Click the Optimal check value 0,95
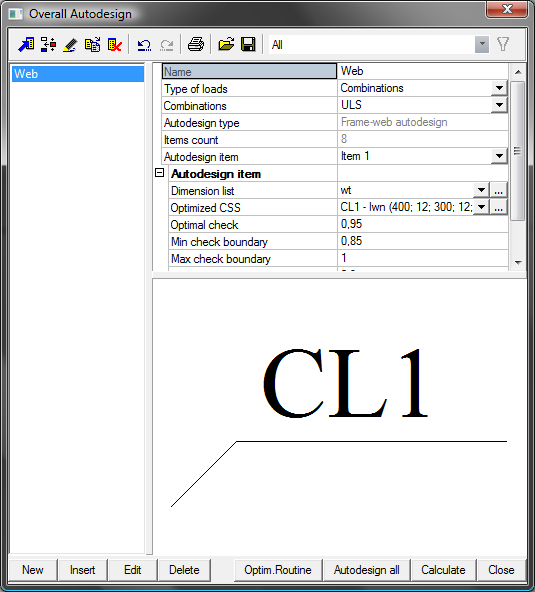This screenshot has width=535, height=592. (422, 224)
